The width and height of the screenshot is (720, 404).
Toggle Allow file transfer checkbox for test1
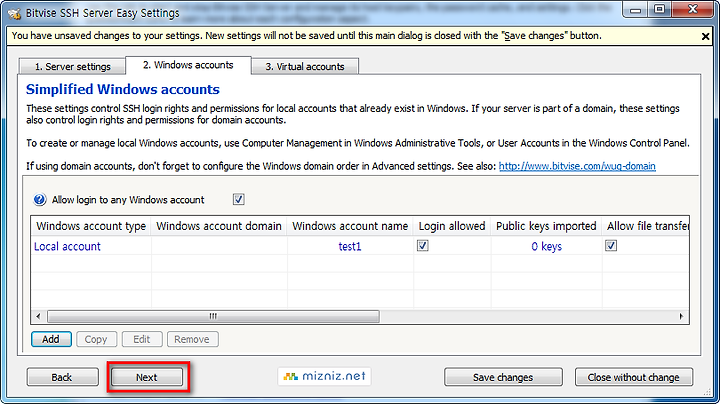(x=611, y=246)
